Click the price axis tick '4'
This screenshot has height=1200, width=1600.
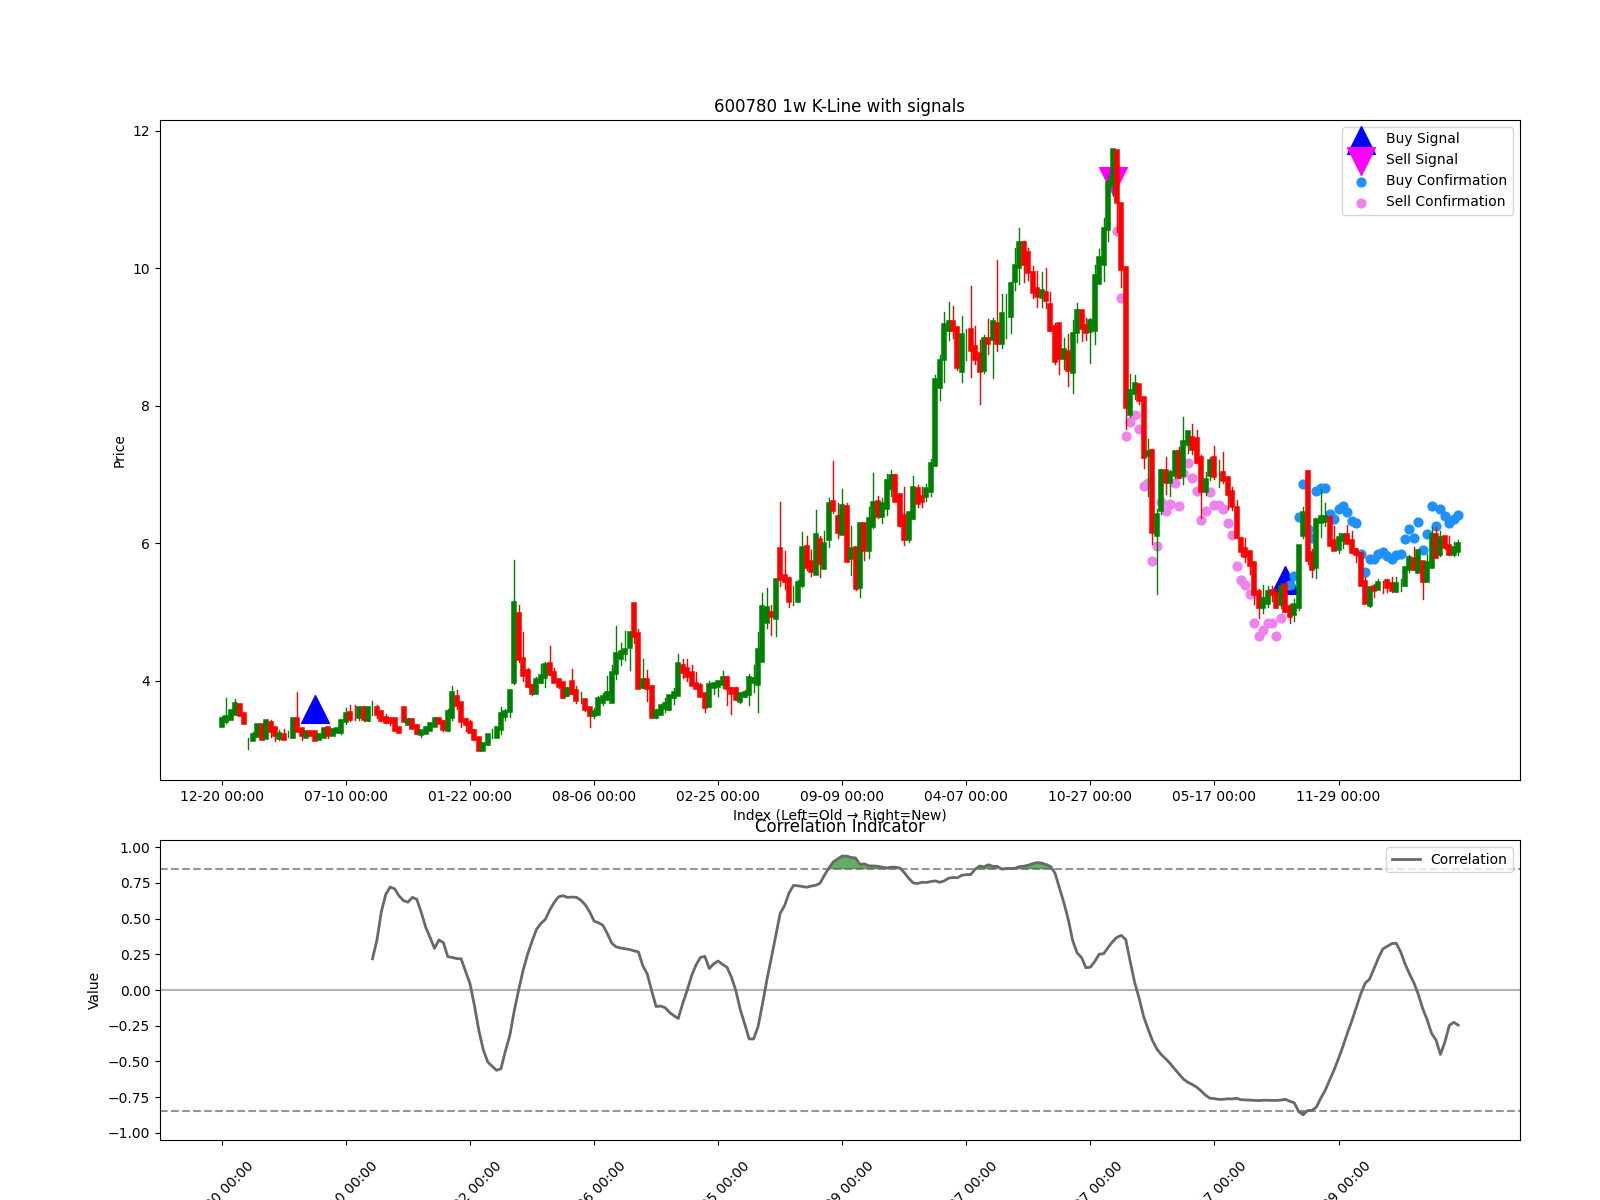coord(145,682)
